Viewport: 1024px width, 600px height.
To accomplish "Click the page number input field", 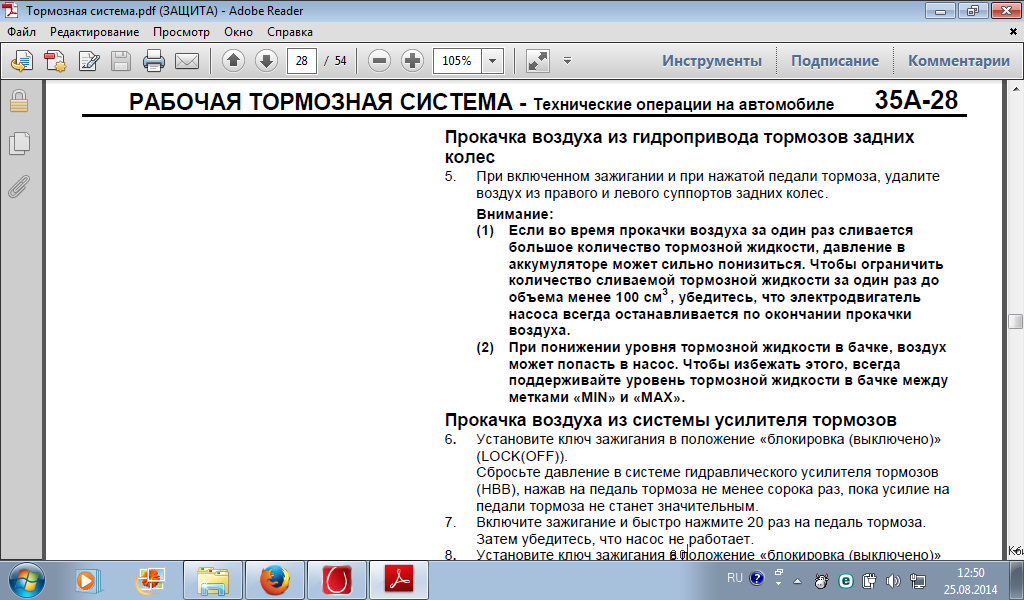I will point(301,61).
